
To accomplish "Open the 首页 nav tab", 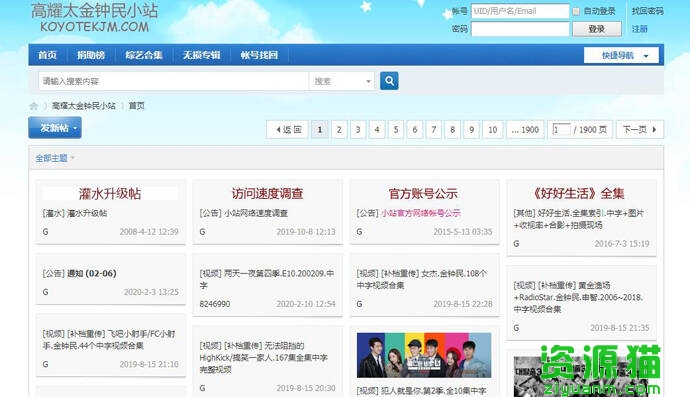I will click(47, 55).
